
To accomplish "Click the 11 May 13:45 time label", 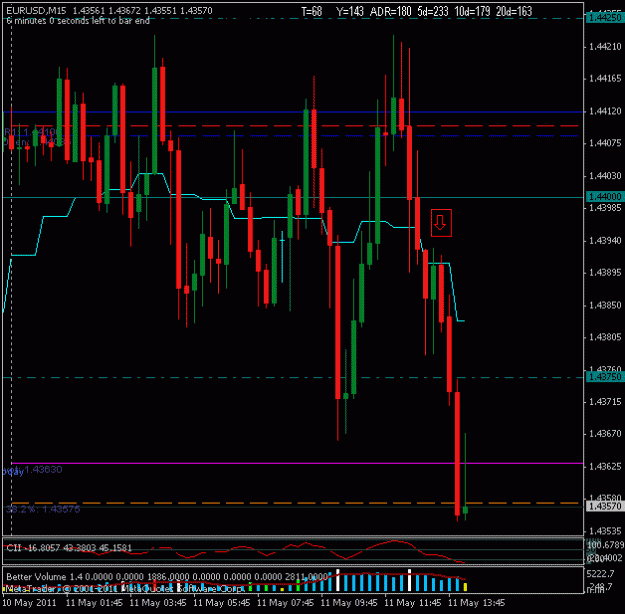I will click(x=477, y=603).
